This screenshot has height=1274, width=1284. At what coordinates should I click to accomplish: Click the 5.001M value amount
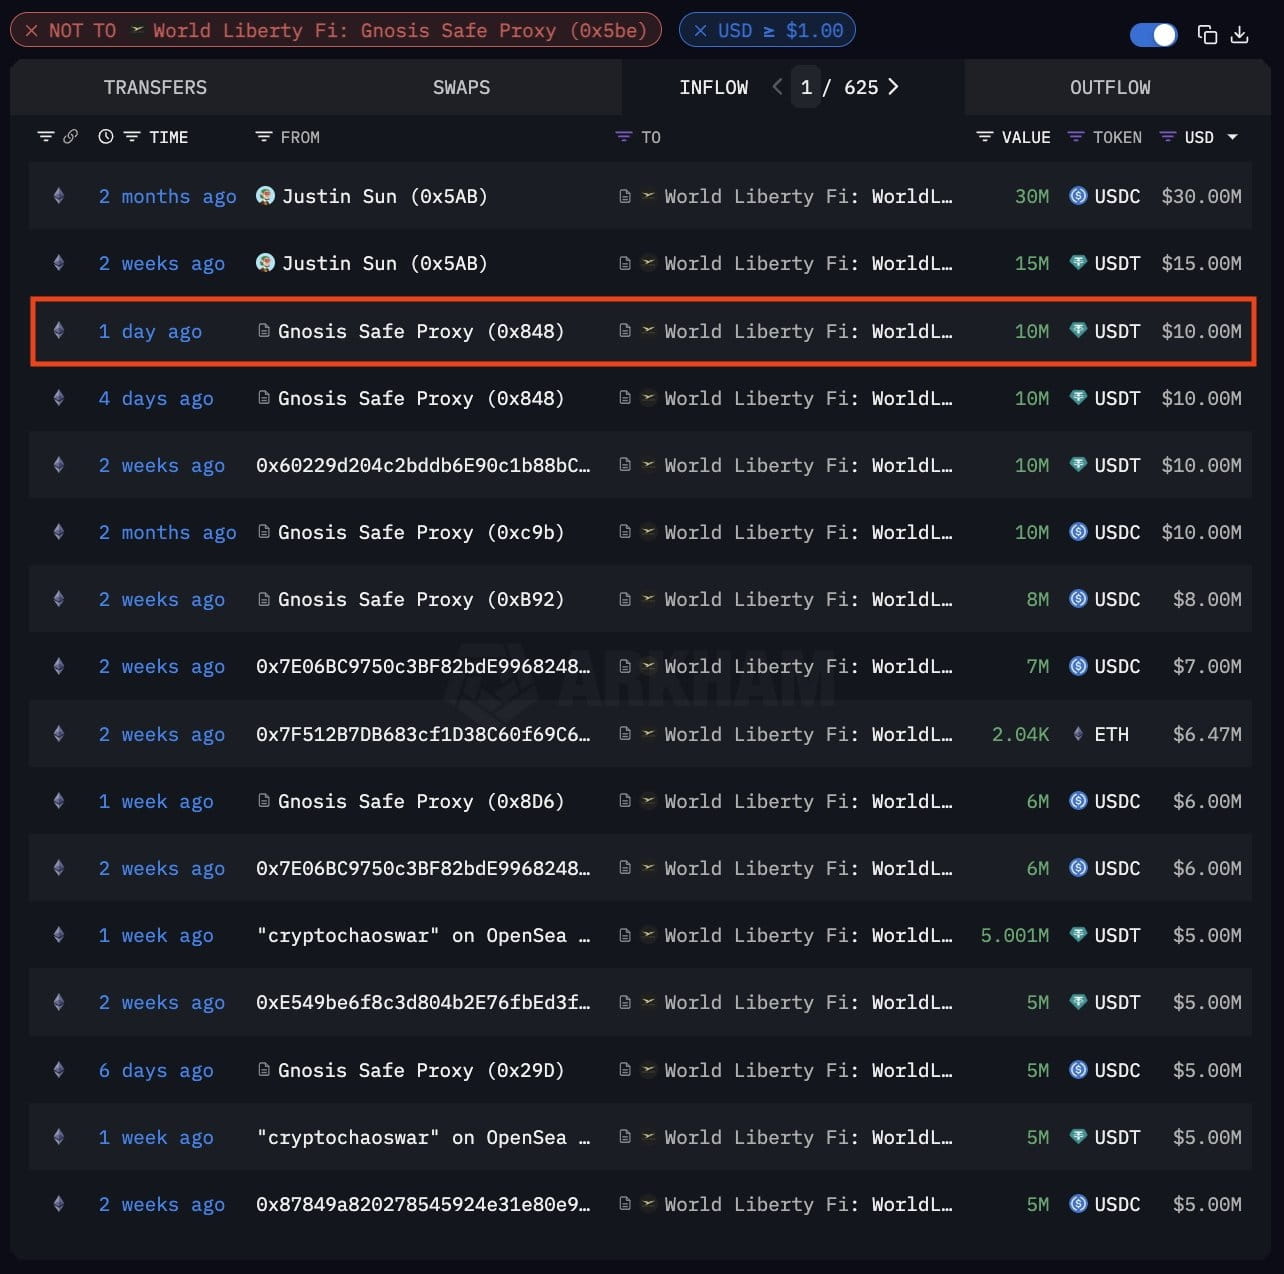point(1015,935)
